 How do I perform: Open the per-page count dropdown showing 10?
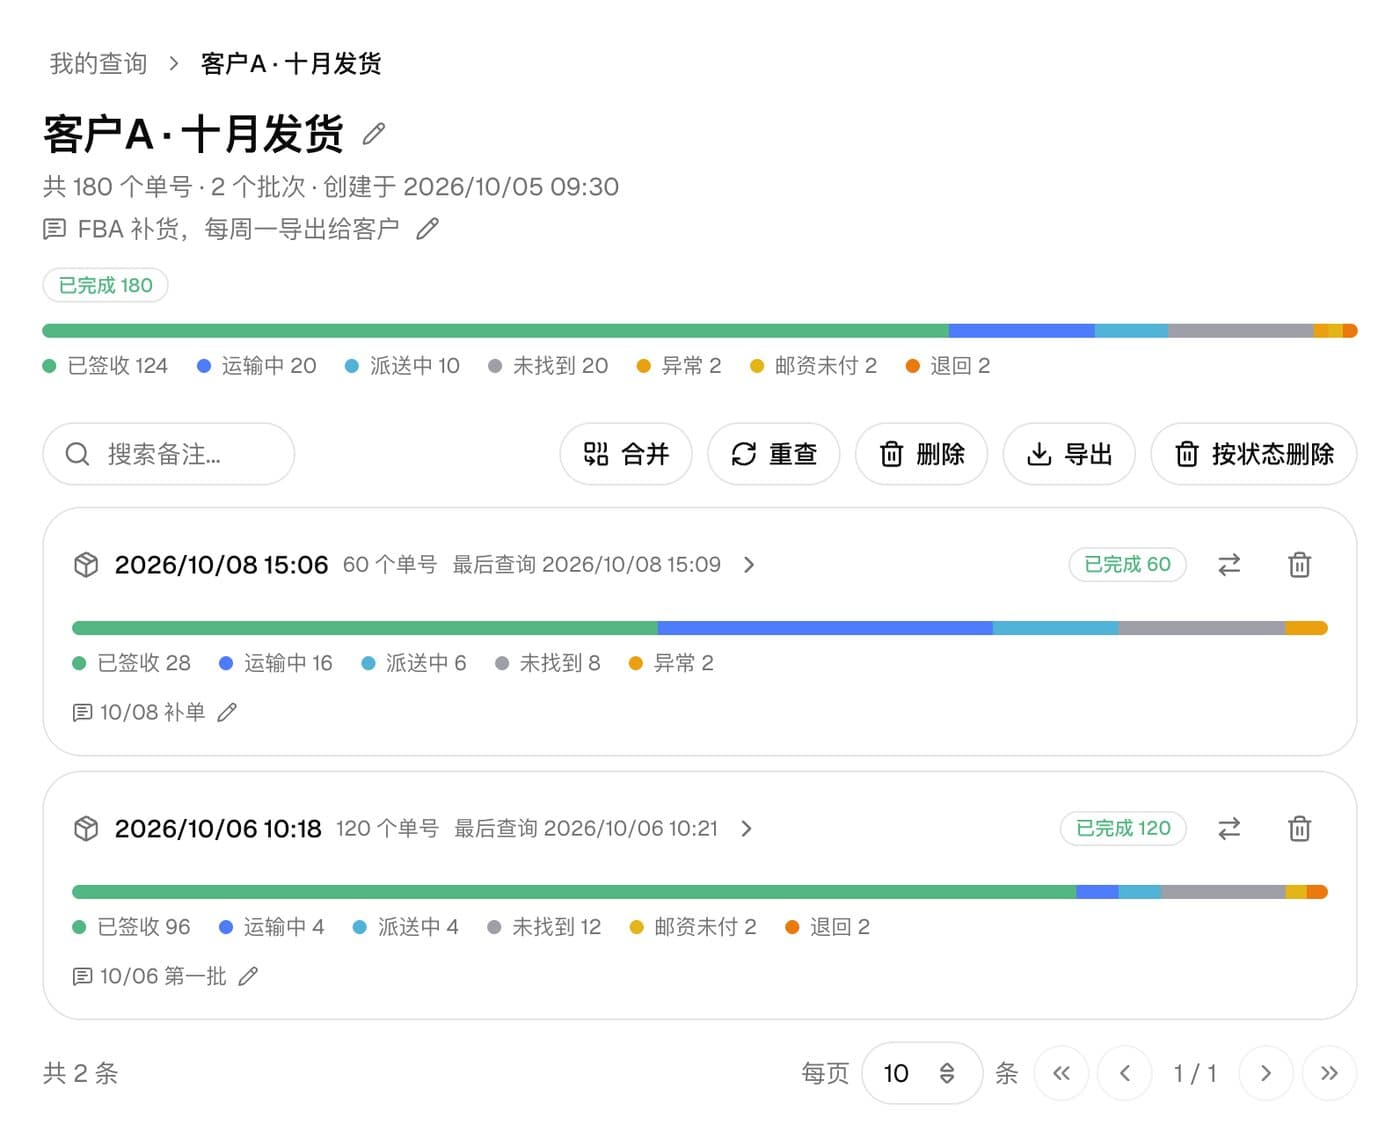pyautogui.click(x=921, y=1073)
